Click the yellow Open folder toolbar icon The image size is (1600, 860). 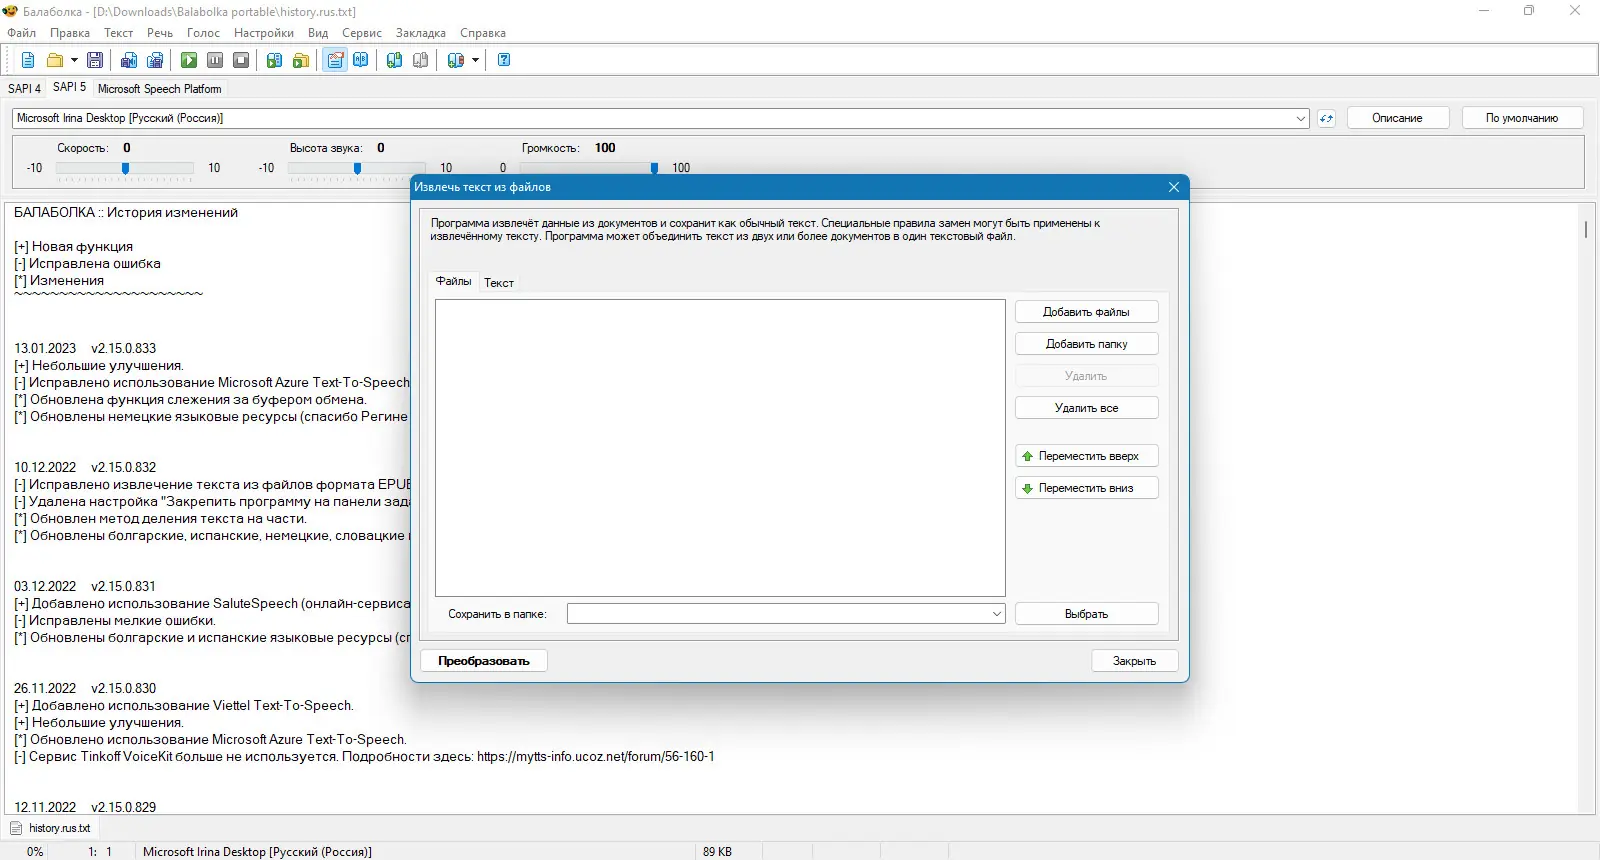[x=55, y=60]
